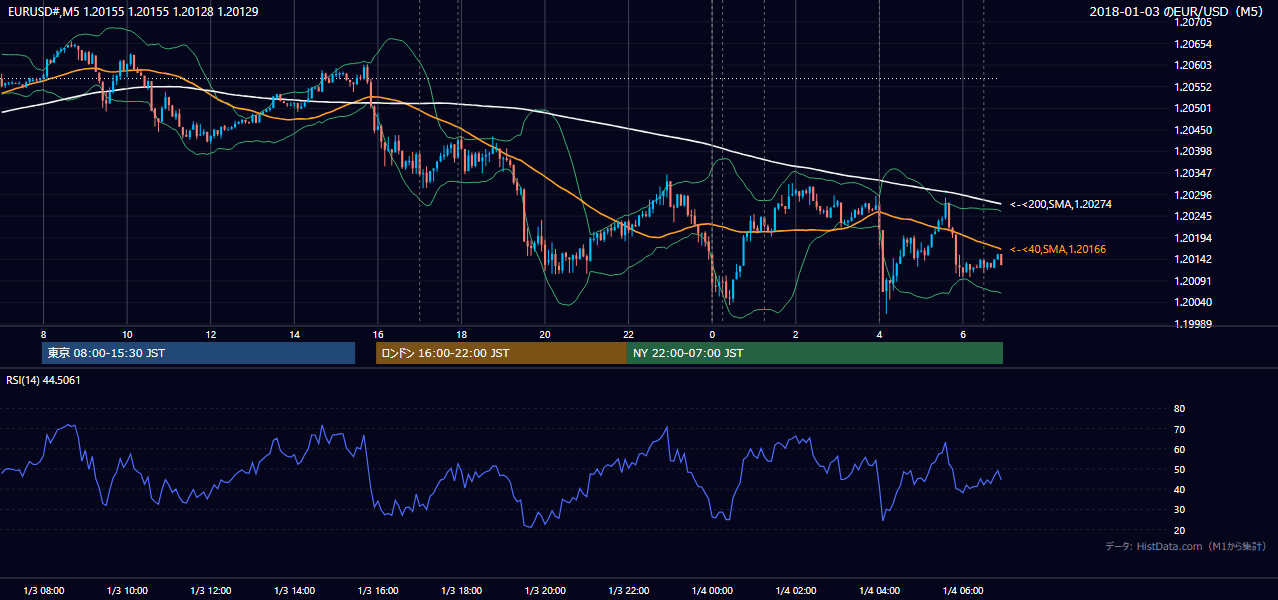Click the RSI axis 70 level
1278x600 pixels.
pyautogui.click(x=1179, y=429)
